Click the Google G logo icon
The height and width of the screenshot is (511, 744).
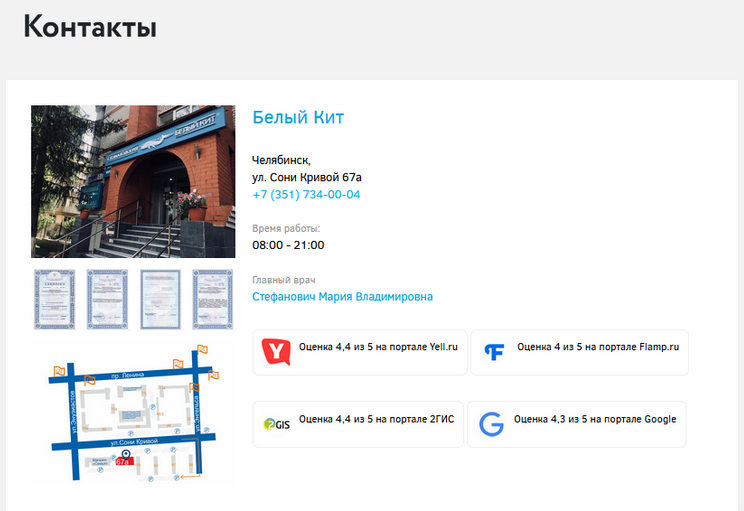pyautogui.click(x=491, y=424)
